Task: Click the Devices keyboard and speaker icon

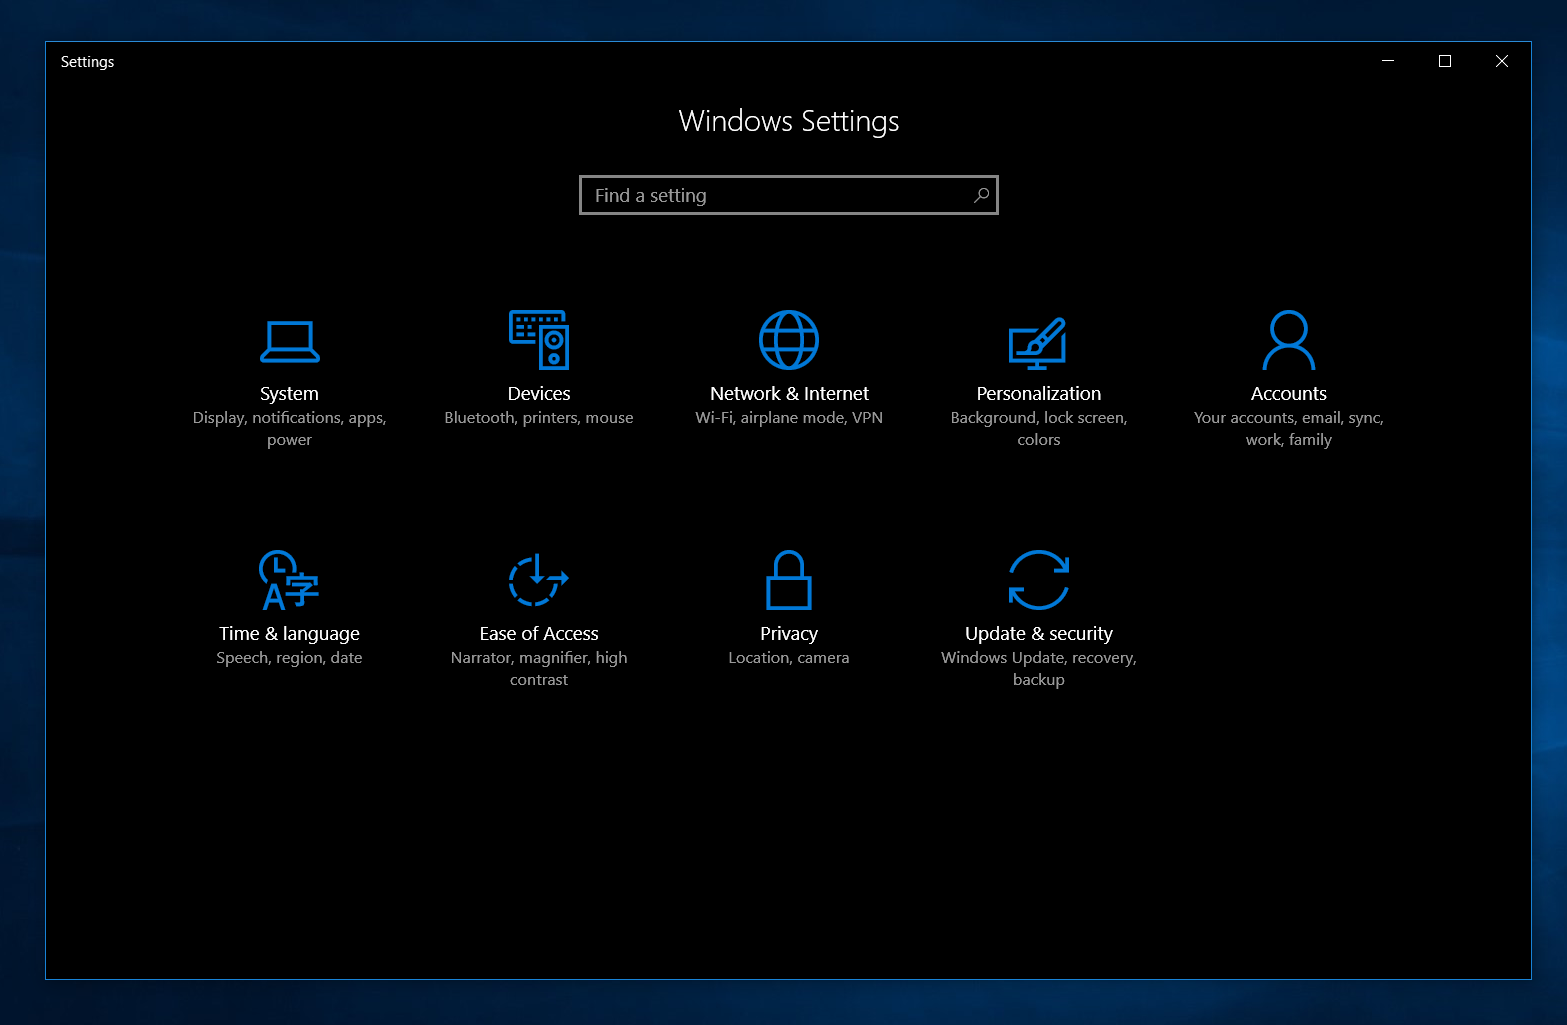Action: [x=539, y=340]
